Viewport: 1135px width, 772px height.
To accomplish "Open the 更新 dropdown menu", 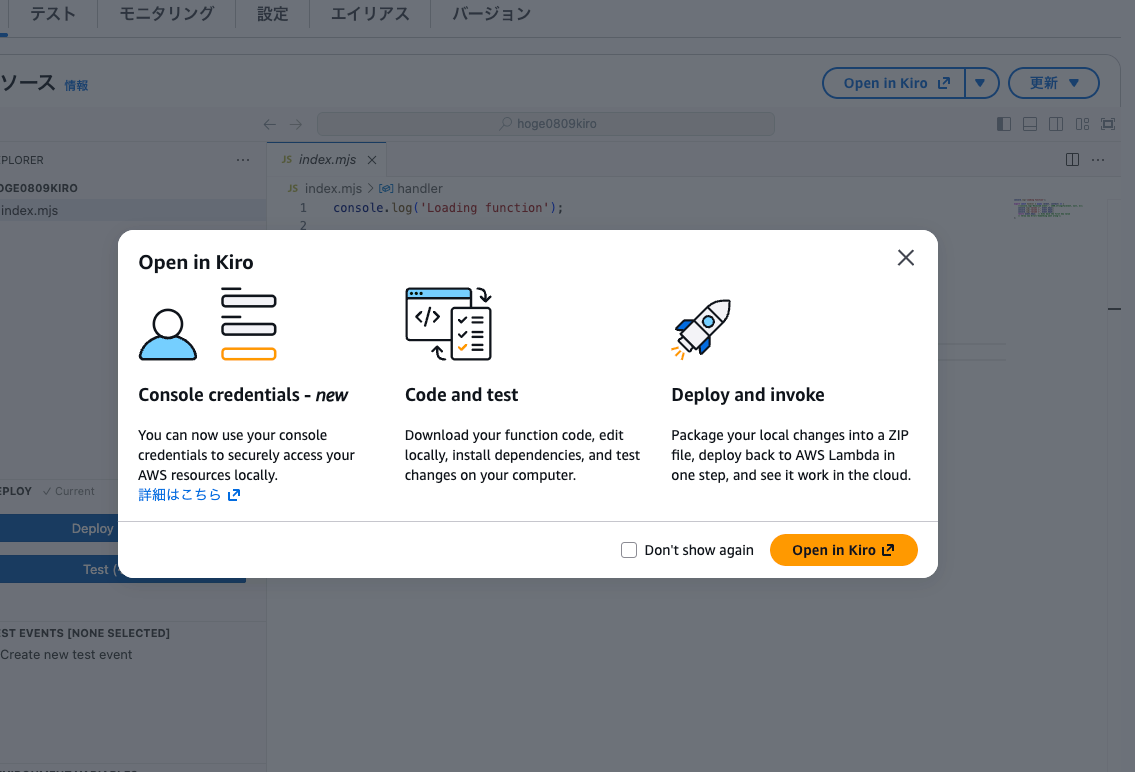I will [1054, 83].
